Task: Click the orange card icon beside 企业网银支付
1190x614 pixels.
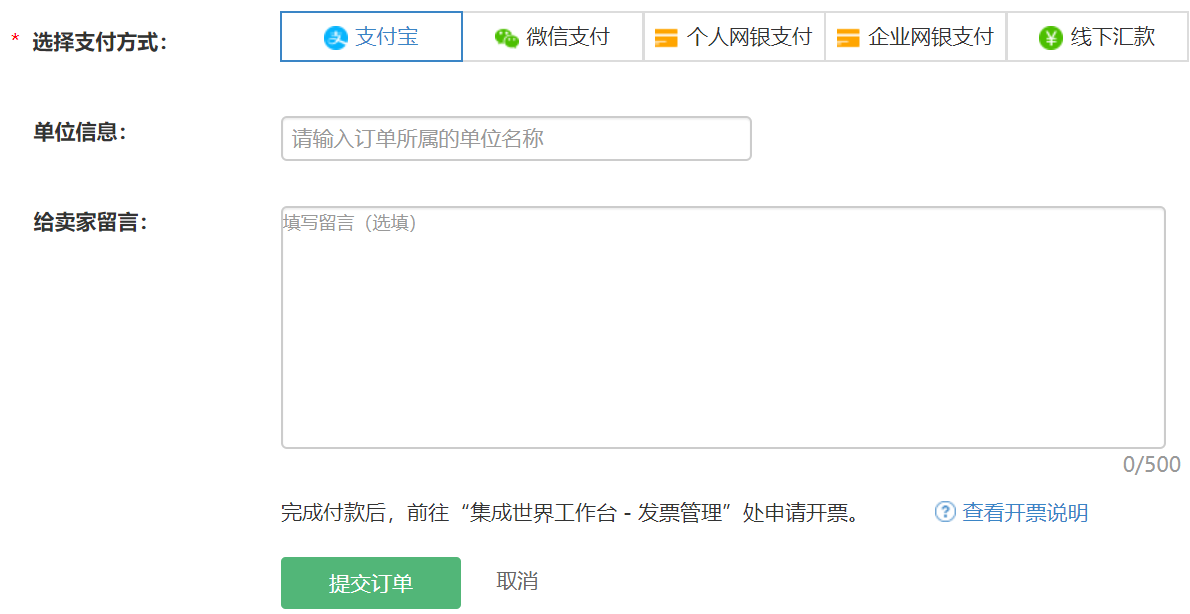Action: click(x=848, y=38)
